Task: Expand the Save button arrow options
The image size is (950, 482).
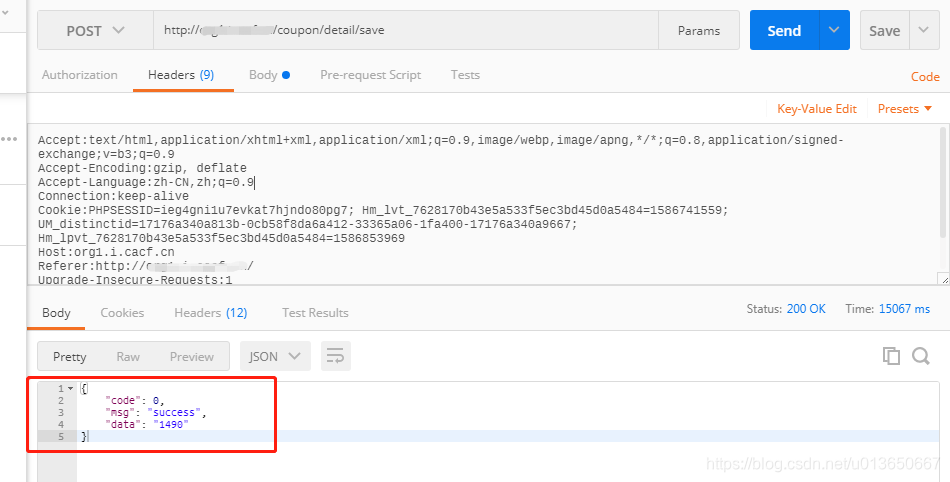Action: [923, 30]
